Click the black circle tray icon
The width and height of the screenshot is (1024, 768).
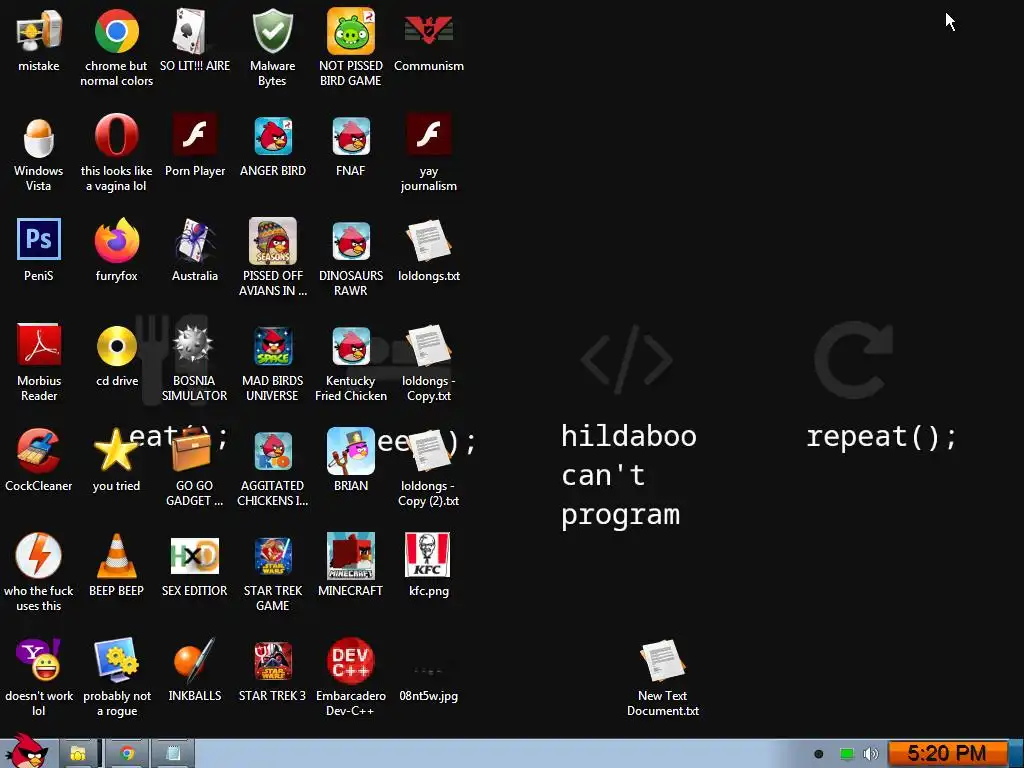(818, 754)
